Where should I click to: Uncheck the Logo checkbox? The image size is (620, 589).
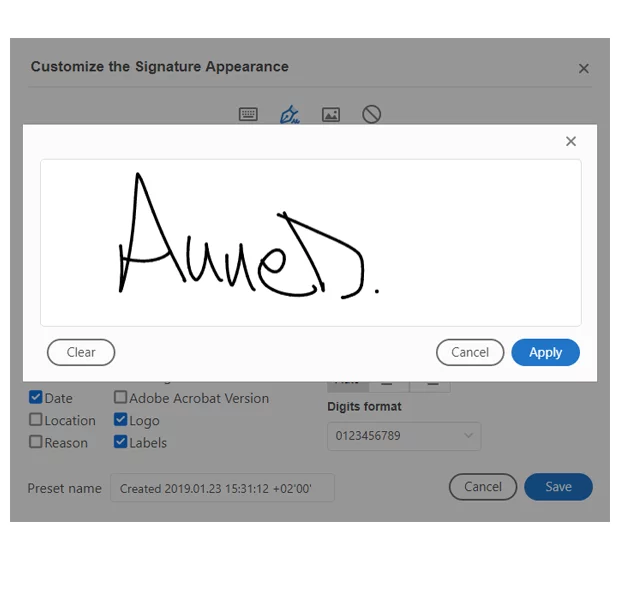[120, 419]
